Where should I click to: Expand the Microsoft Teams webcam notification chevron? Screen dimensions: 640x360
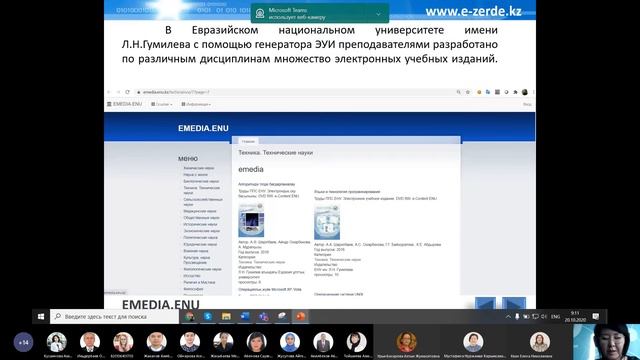pos(378,14)
